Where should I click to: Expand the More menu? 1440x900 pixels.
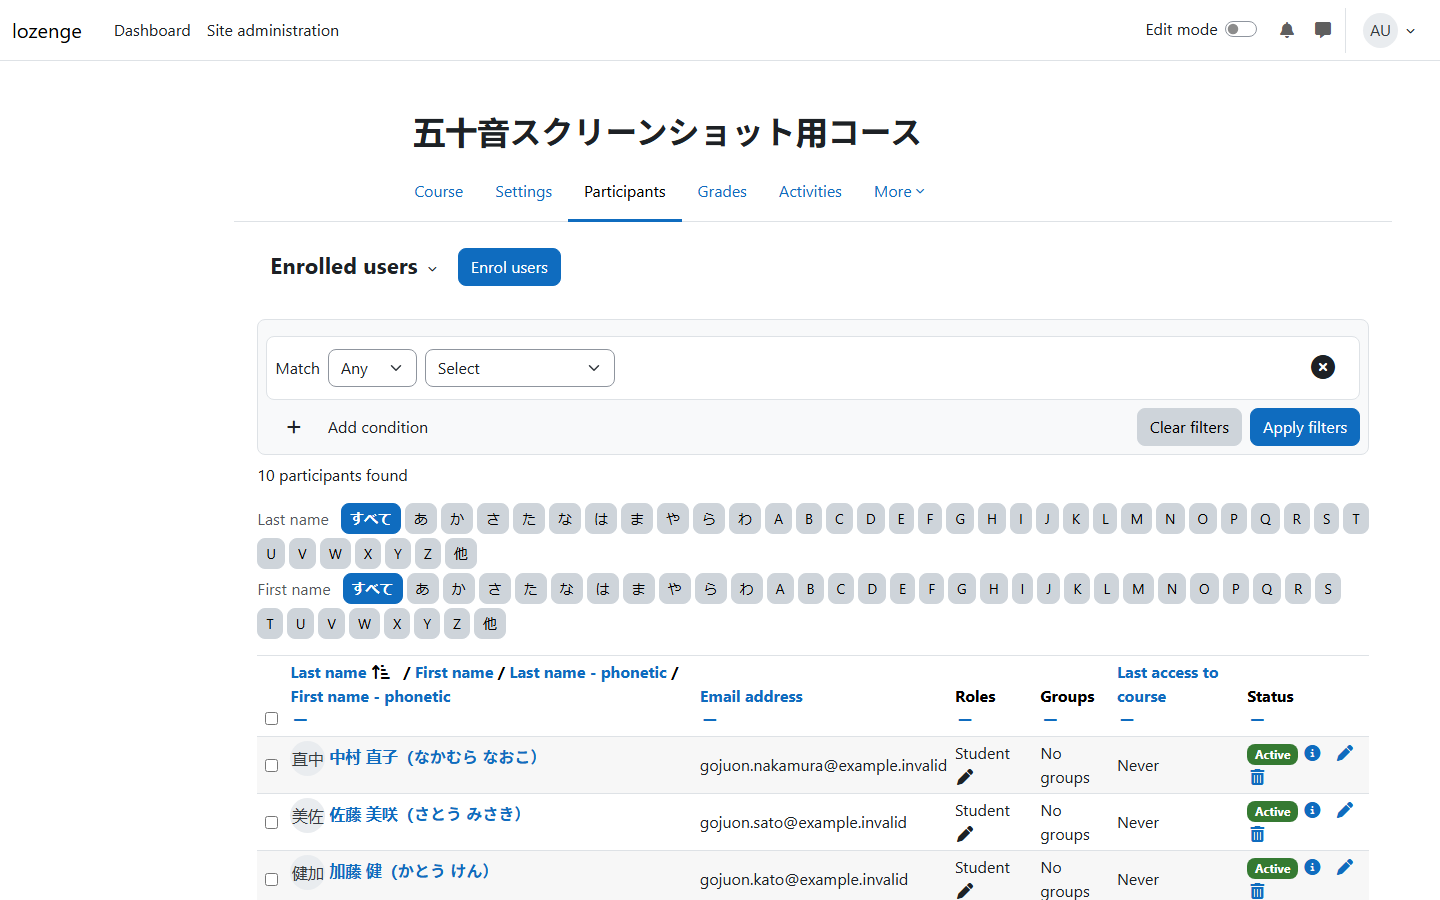899,191
